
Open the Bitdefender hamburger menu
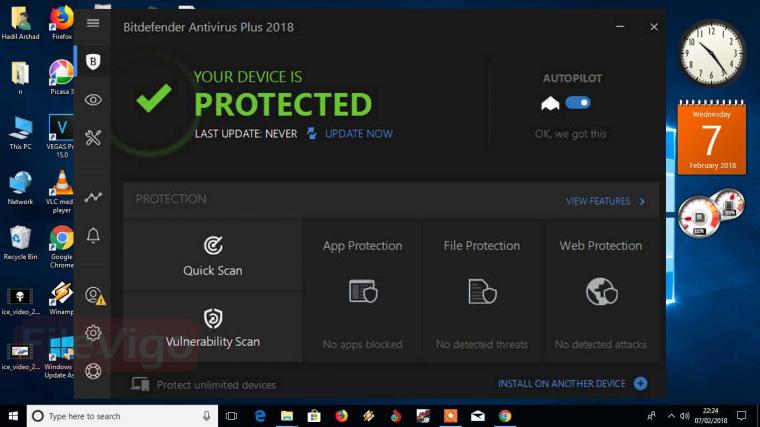pos(93,23)
